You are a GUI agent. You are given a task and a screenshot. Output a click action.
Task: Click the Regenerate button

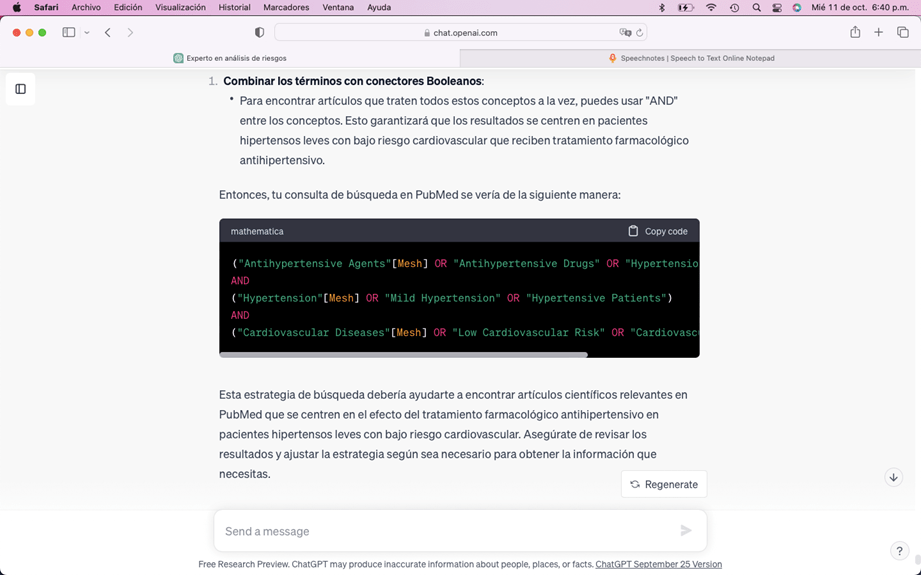664,484
